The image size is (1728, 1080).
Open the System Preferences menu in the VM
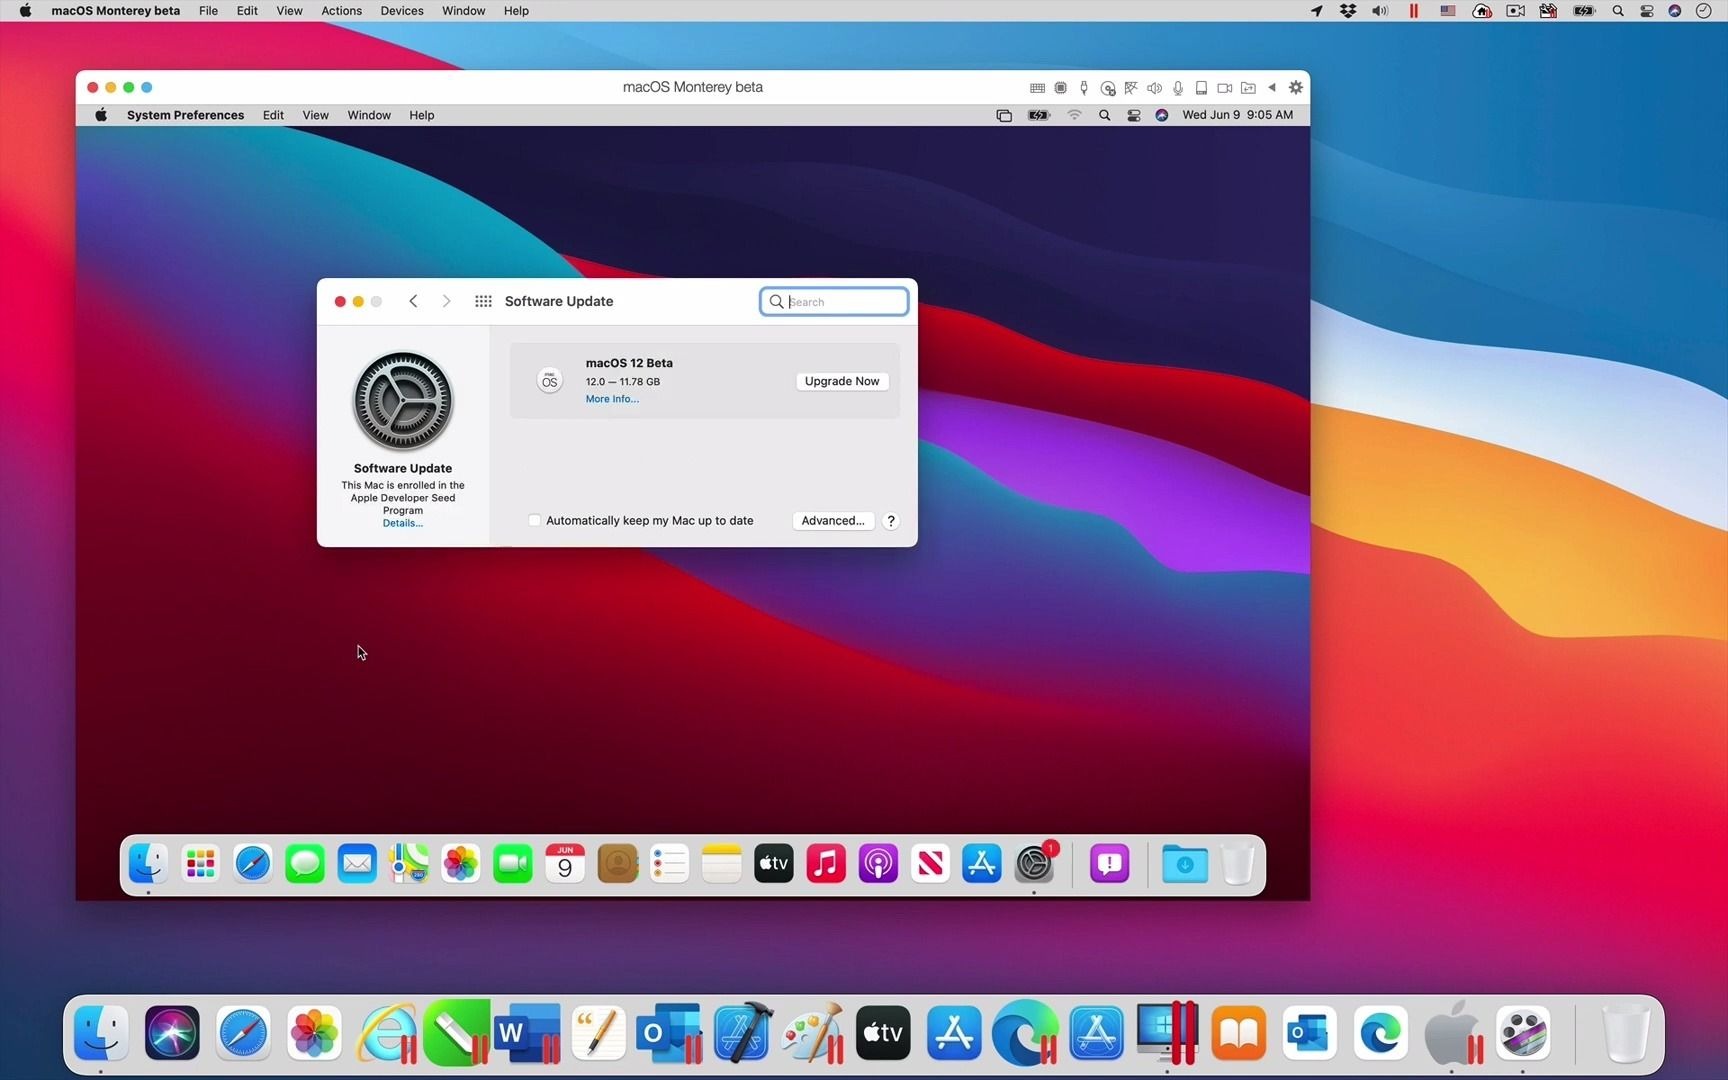185,115
